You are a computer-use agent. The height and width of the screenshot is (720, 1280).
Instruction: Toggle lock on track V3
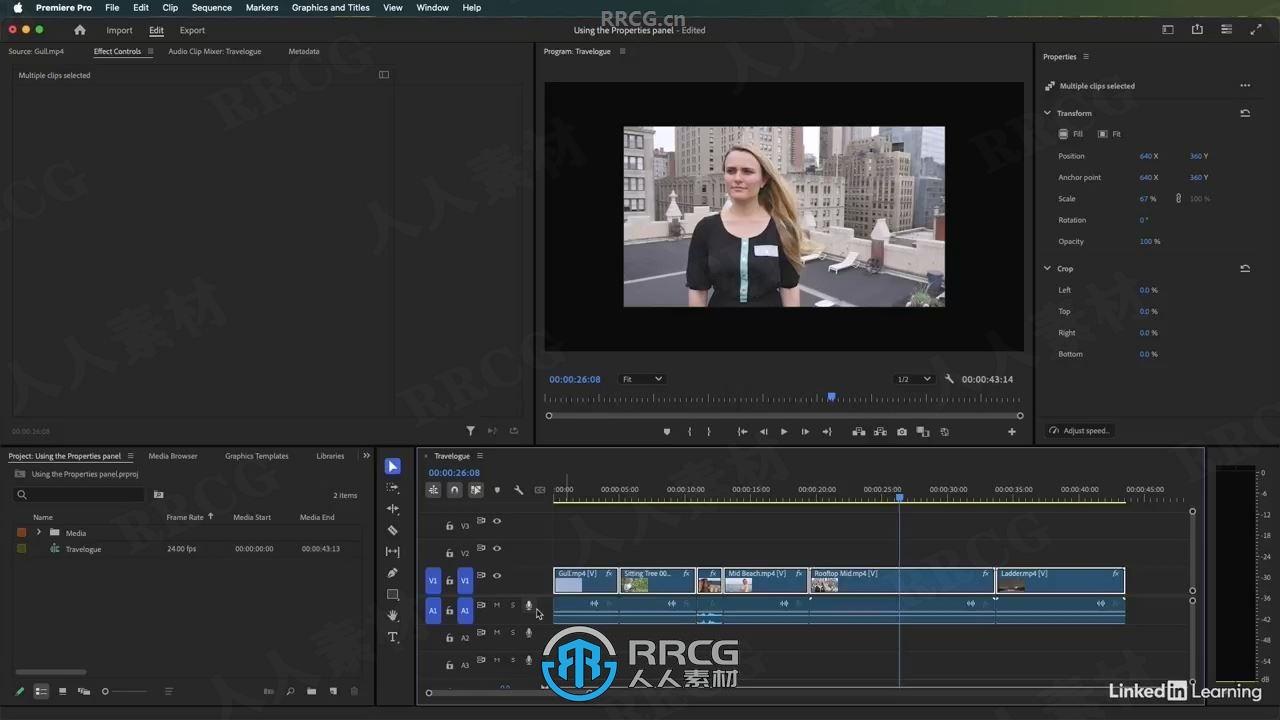449,525
